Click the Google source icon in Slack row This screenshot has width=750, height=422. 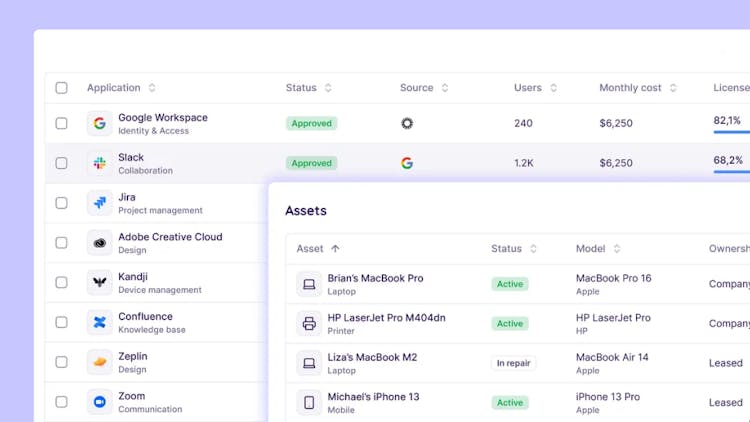point(407,163)
